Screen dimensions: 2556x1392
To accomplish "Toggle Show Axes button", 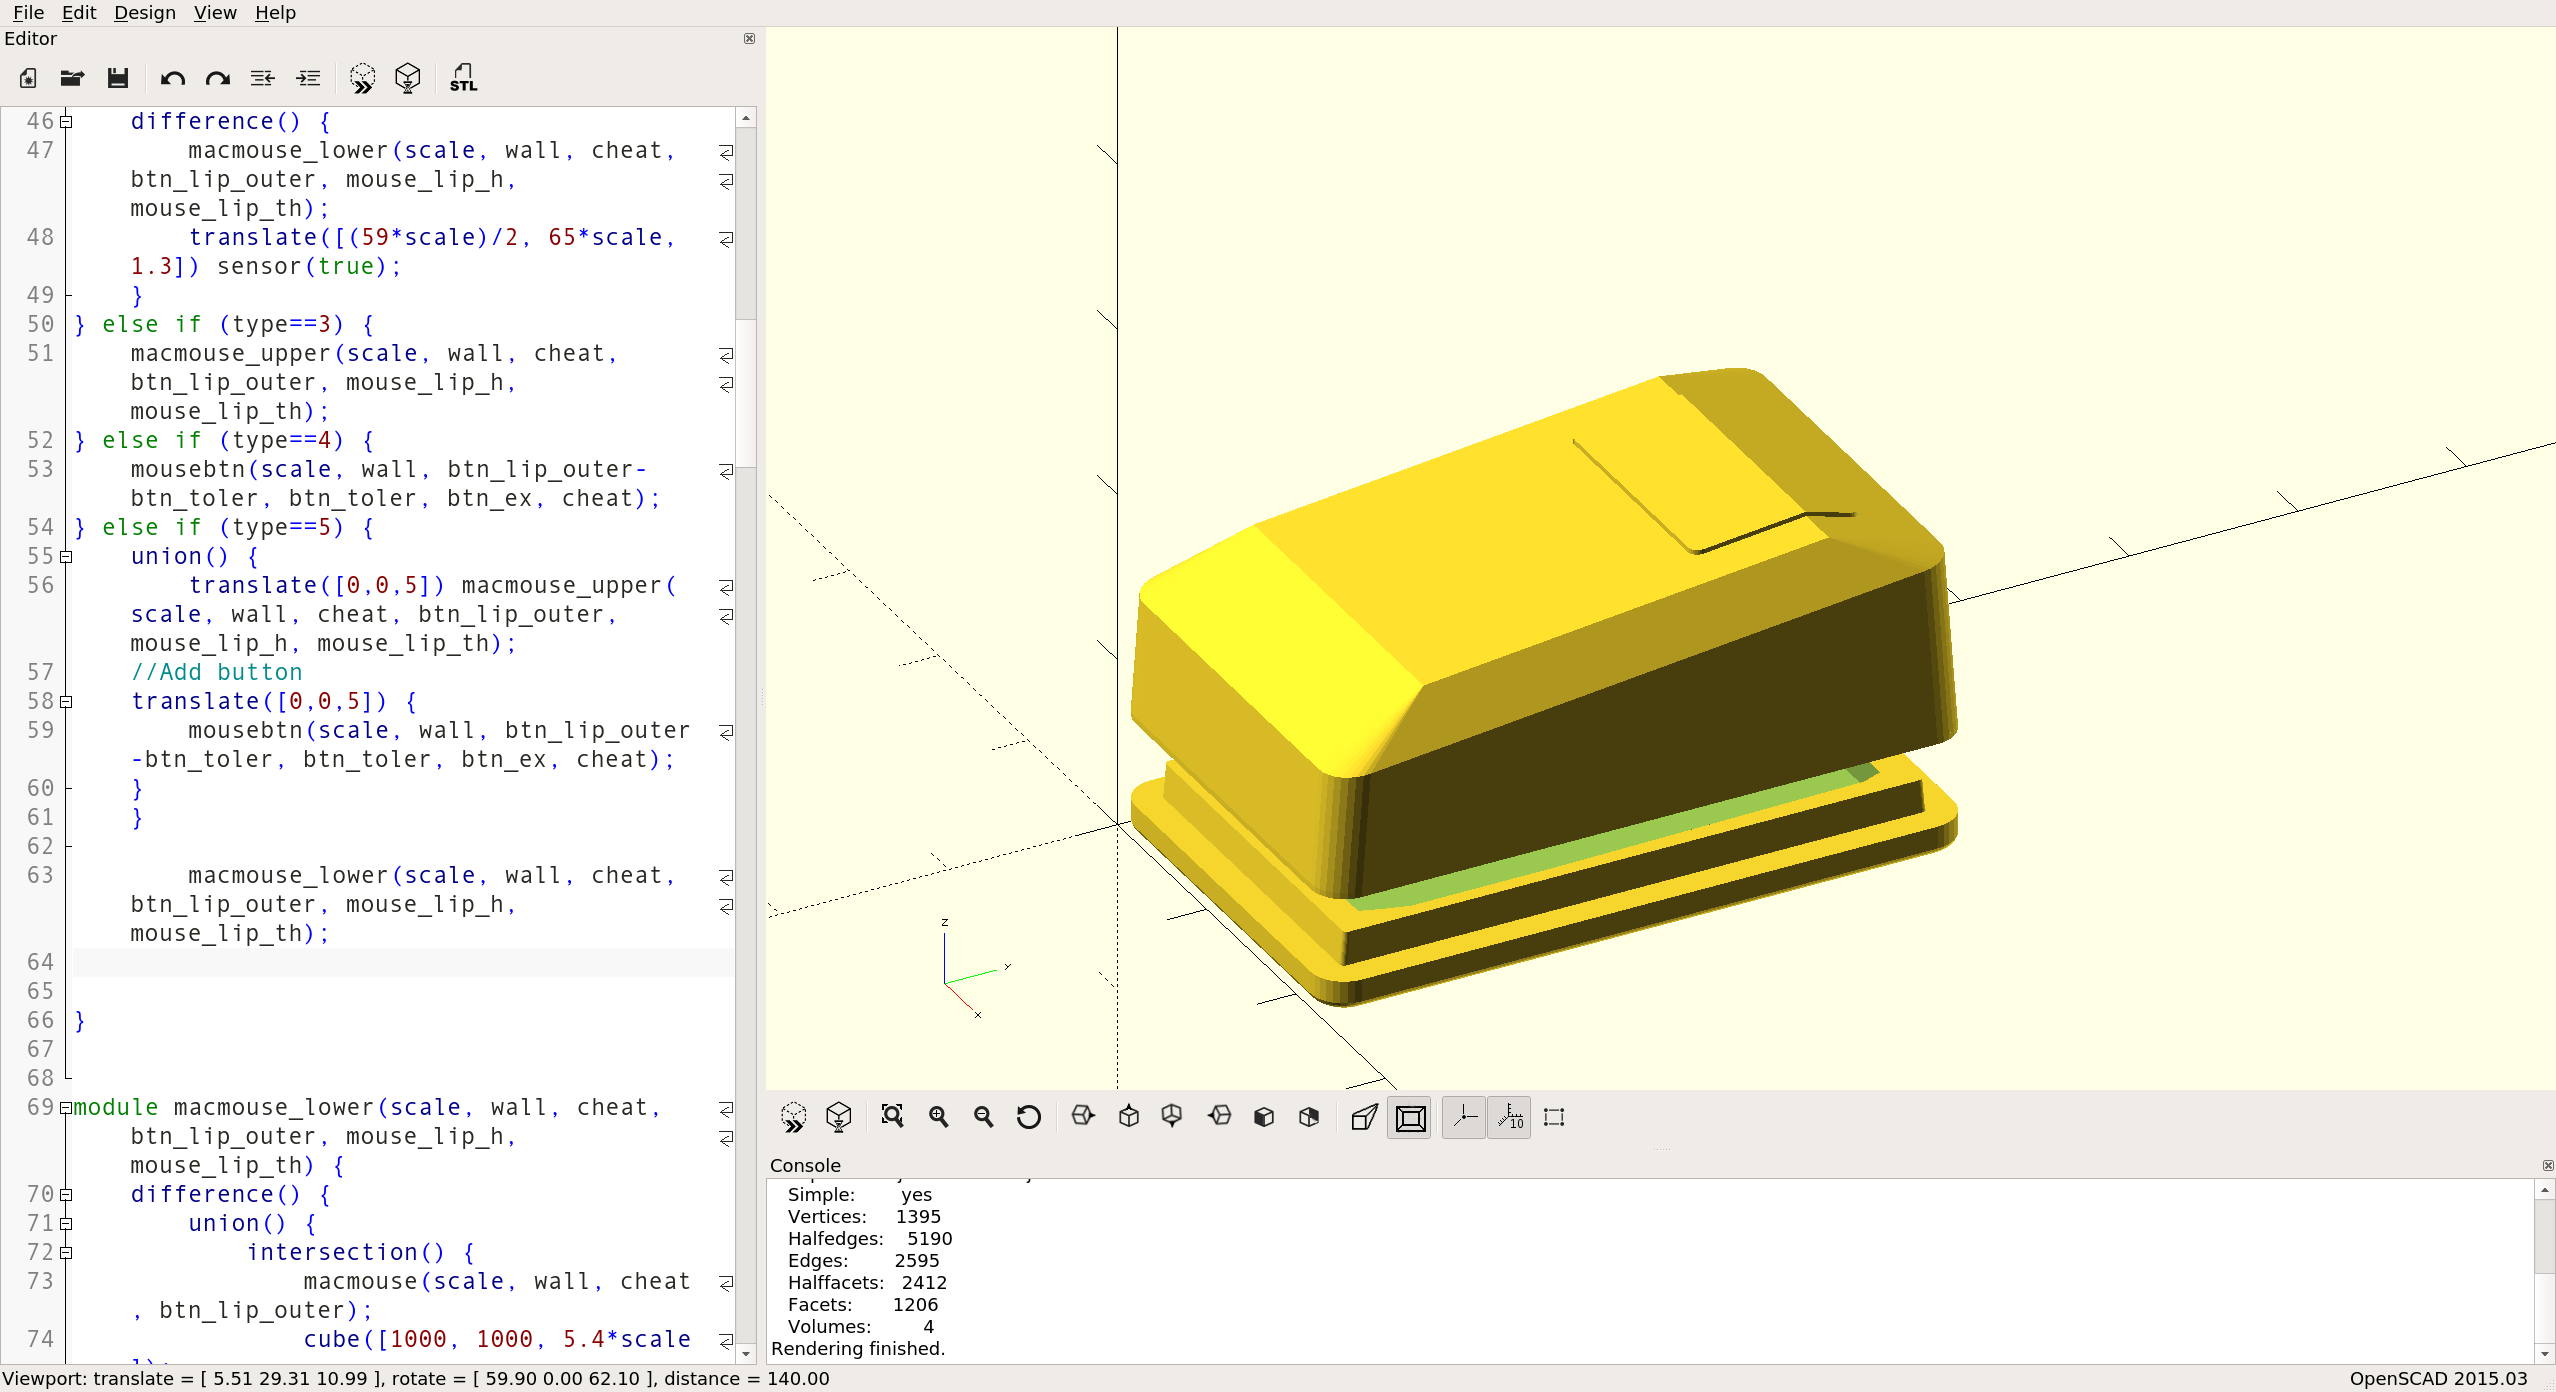I will coord(1464,1117).
